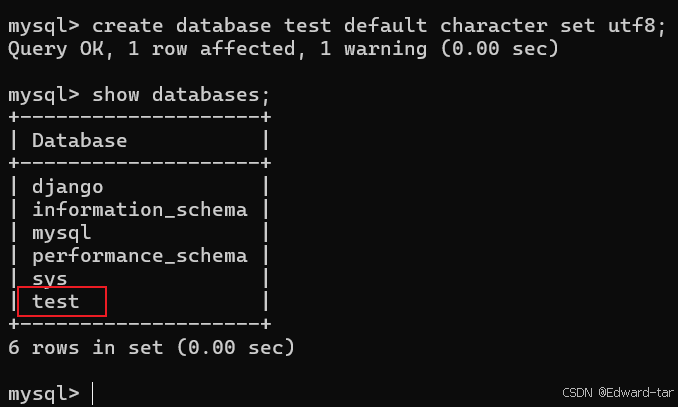This screenshot has height=407, width=678.
Task: Click the mysql> prompt before "create database"
Action: (x=43, y=27)
